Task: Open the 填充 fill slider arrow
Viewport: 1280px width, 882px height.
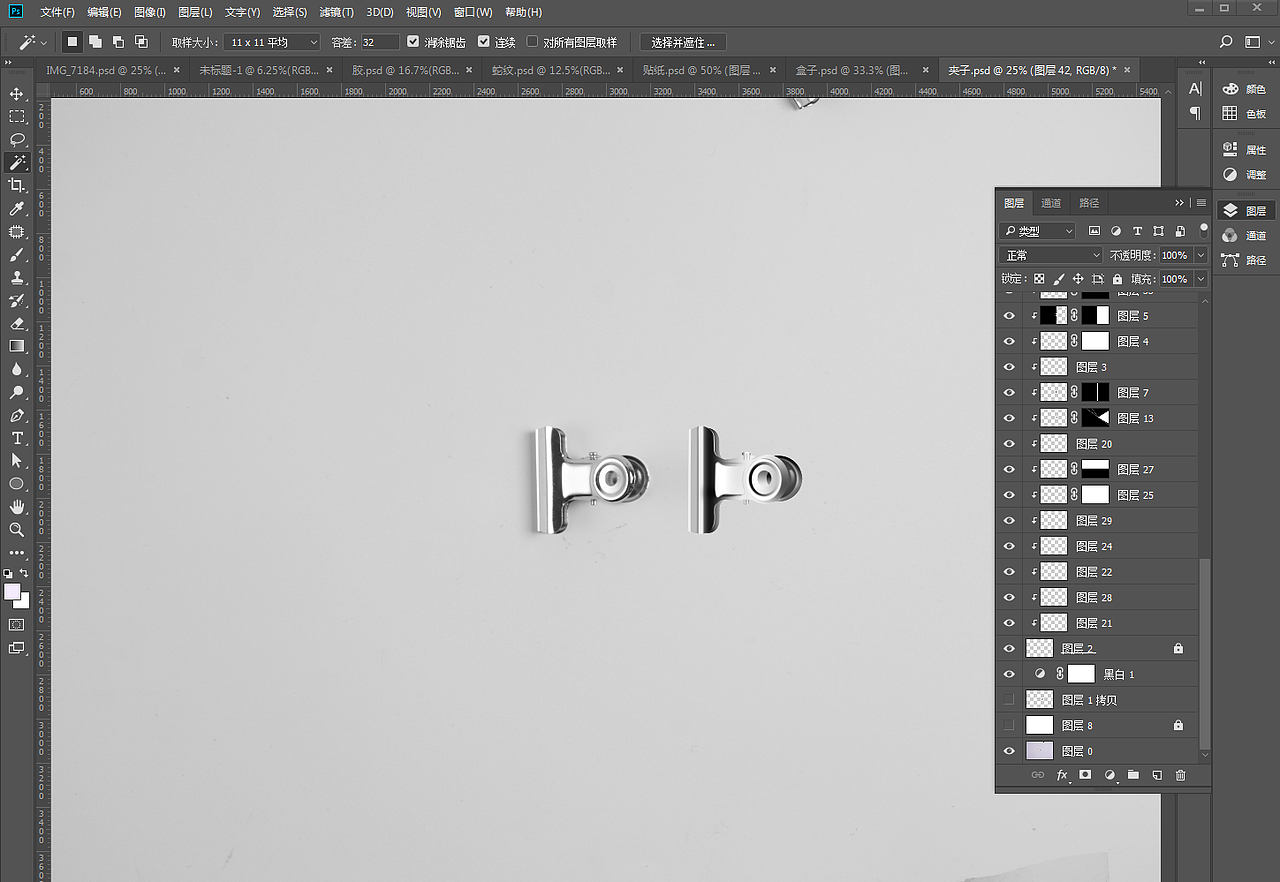Action: (x=1201, y=280)
